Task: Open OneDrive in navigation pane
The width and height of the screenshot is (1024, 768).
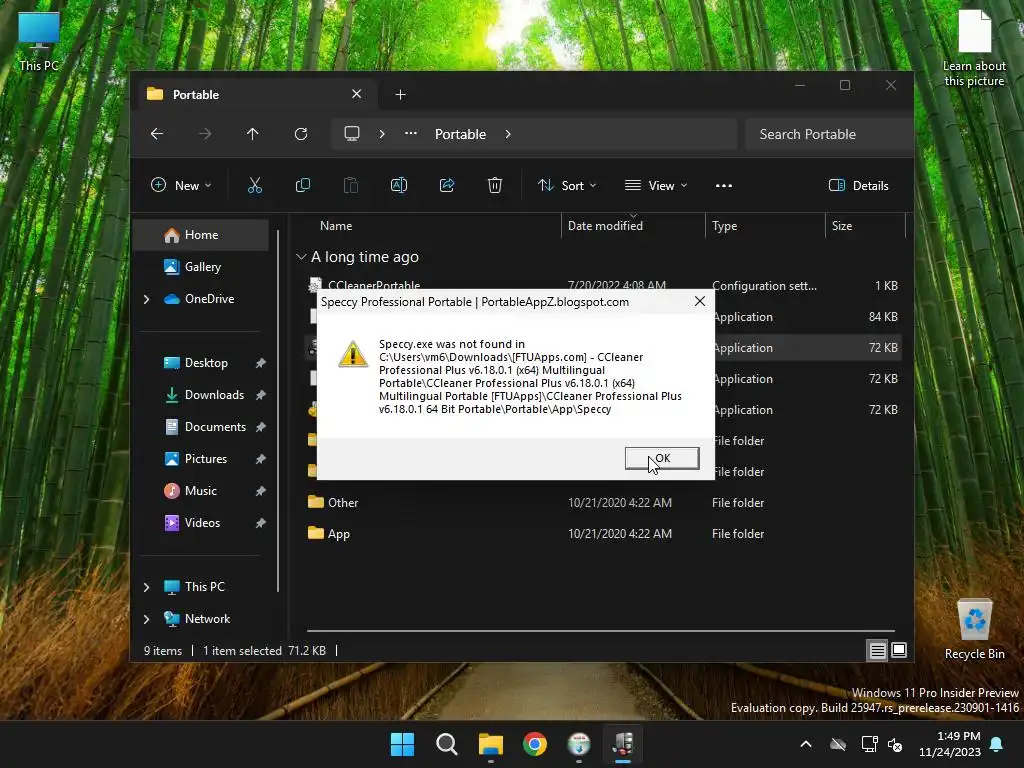Action: [x=209, y=298]
